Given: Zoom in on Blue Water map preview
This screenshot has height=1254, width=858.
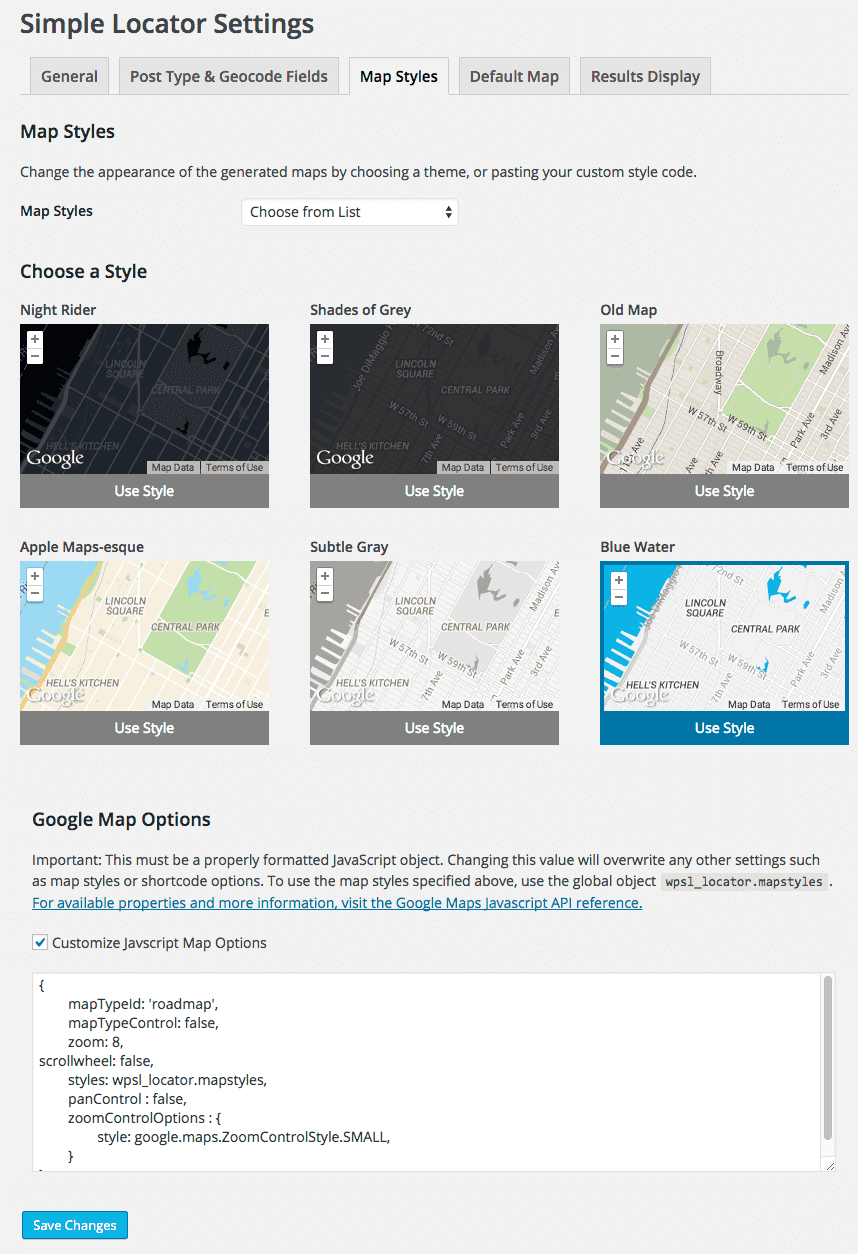Looking at the screenshot, I should coord(619,580).
